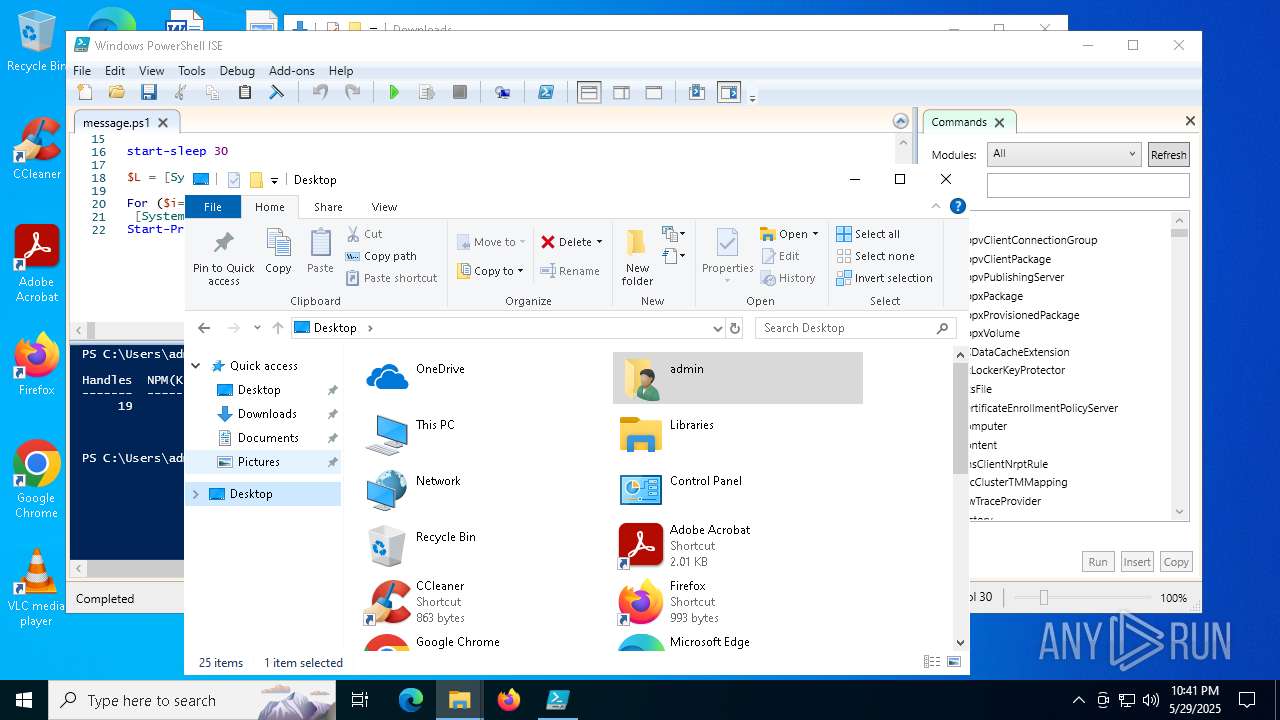The width and height of the screenshot is (1280, 720).
Task: Click Select all in Explorer ribbon
Action: point(868,234)
